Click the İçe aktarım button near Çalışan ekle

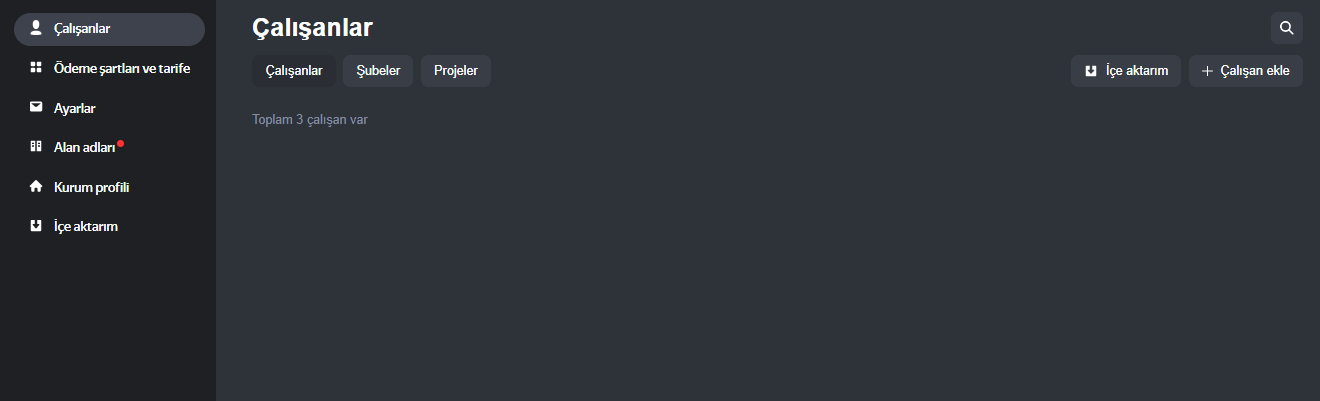pos(1126,71)
